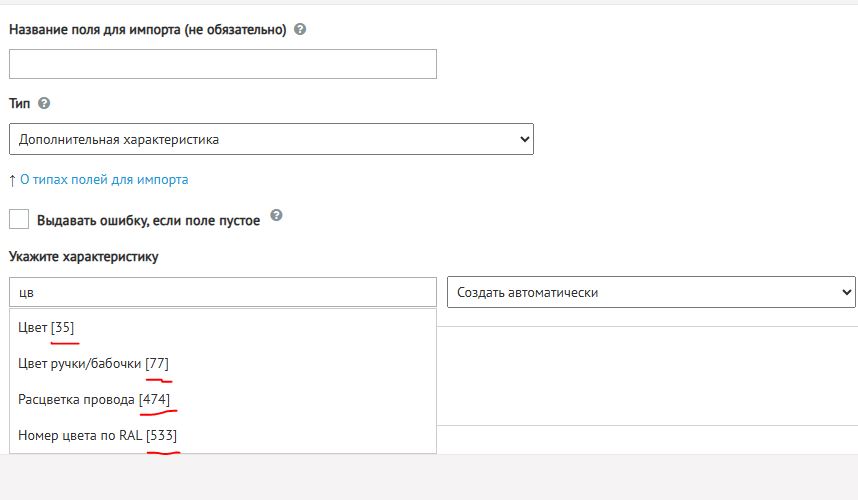Open the О типах полей для импорта link
Screen dimensions: 858x500
[x=104, y=179]
